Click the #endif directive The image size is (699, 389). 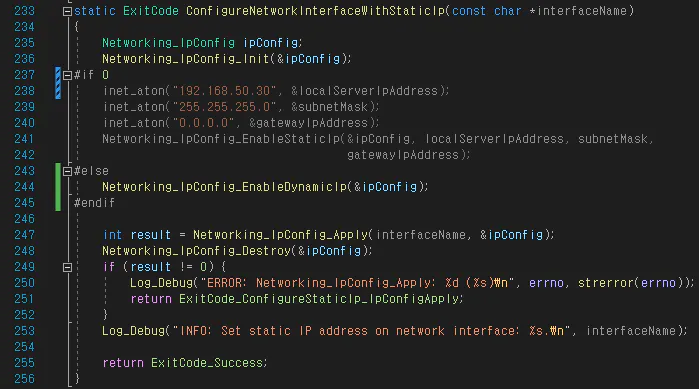coord(94,203)
